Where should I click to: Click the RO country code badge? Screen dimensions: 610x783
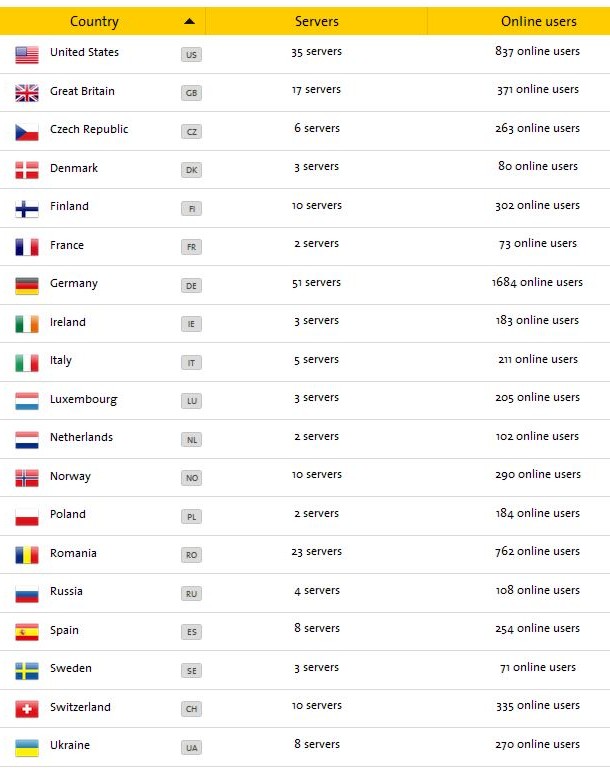click(192, 555)
